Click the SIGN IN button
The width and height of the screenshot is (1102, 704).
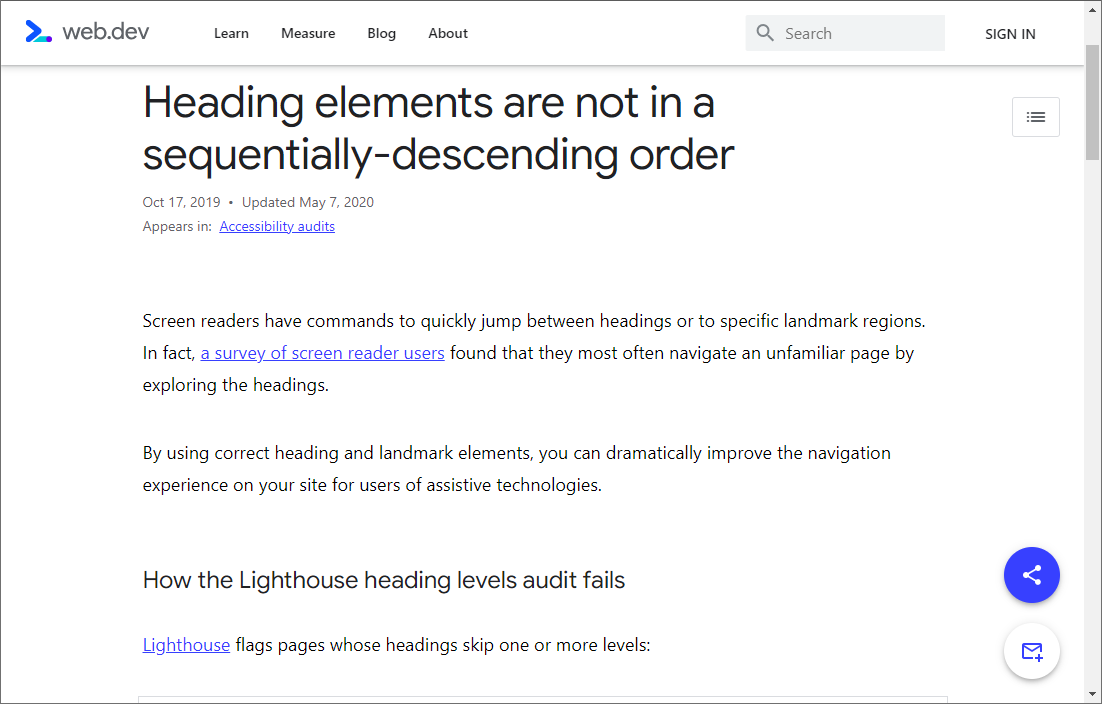[x=1009, y=33]
